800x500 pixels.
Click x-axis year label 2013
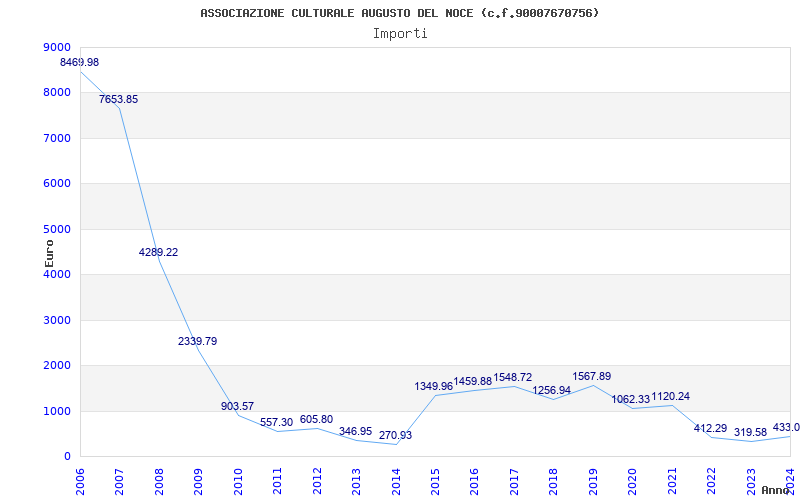click(x=356, y=480)
